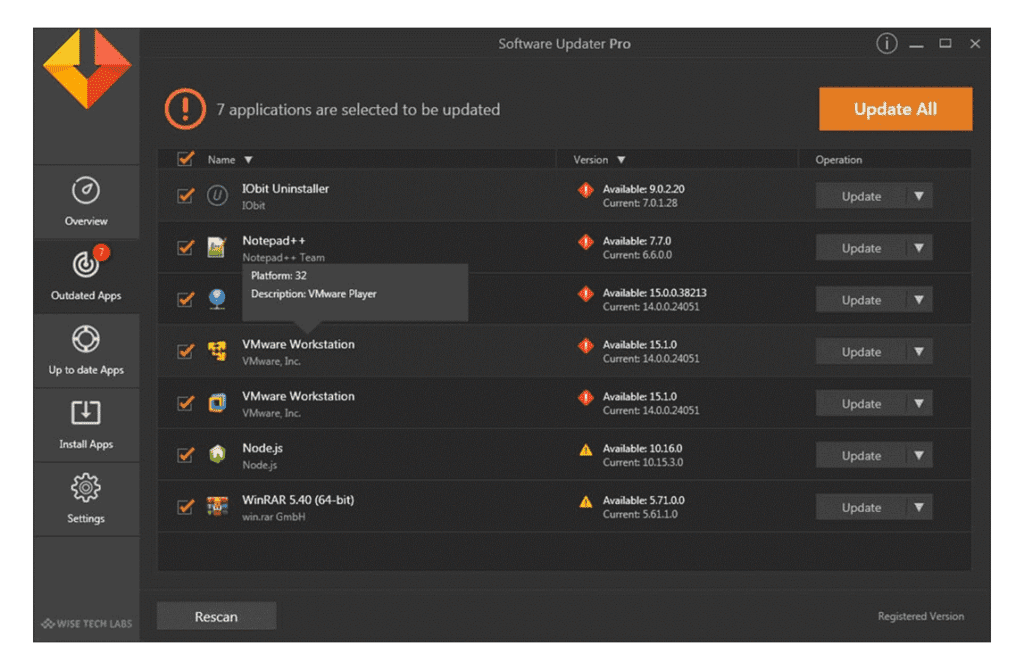Sort by the Name column arrow
The width and height of the screenshot is (1024, 670).
[x=248, y=160]
